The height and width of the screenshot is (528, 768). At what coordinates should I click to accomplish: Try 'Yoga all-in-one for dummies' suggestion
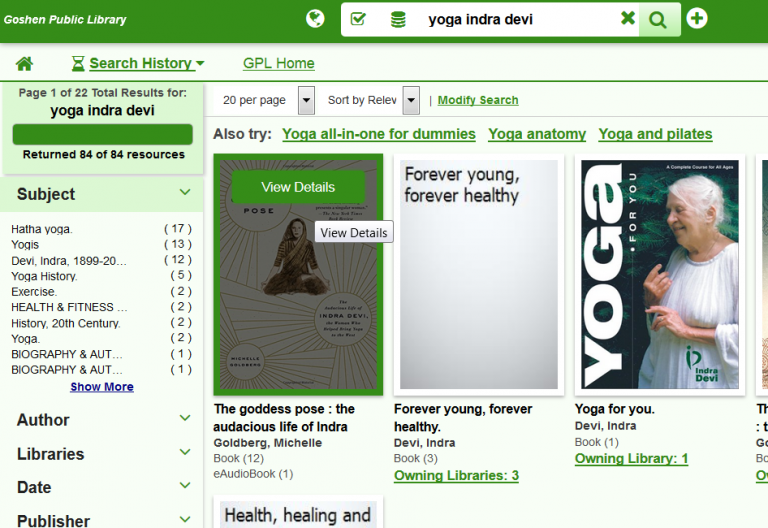coord(379,134)
